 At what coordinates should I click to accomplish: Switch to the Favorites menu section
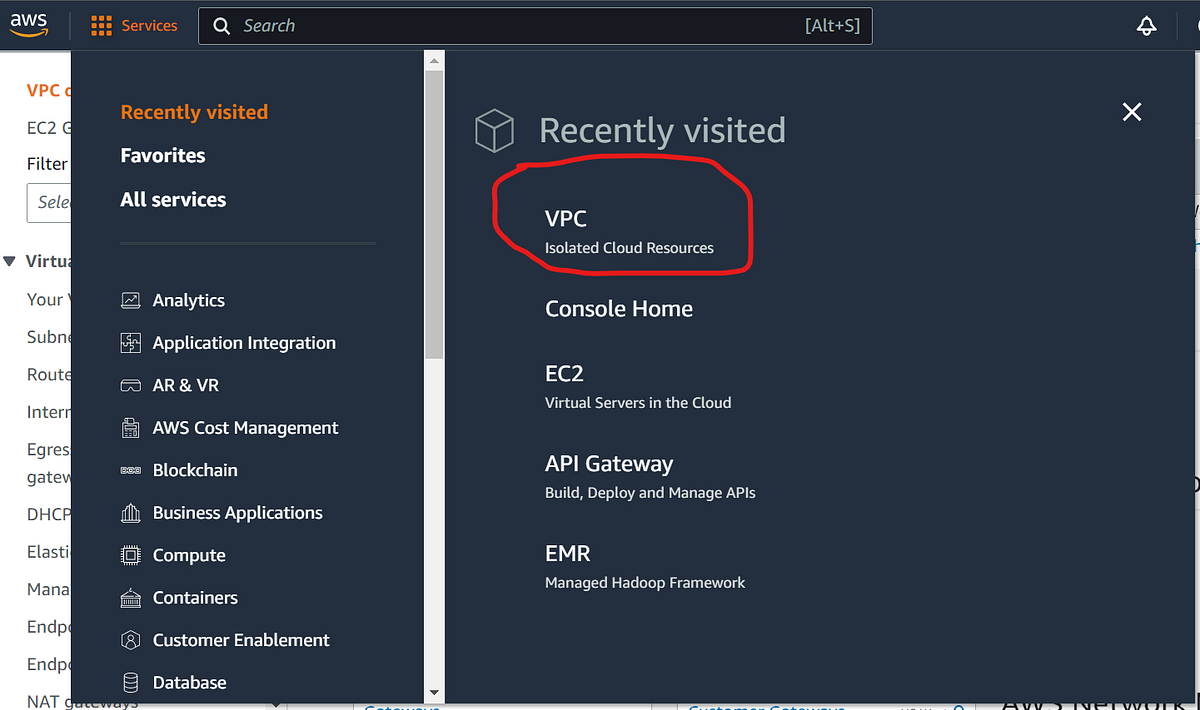coord(161,155)
